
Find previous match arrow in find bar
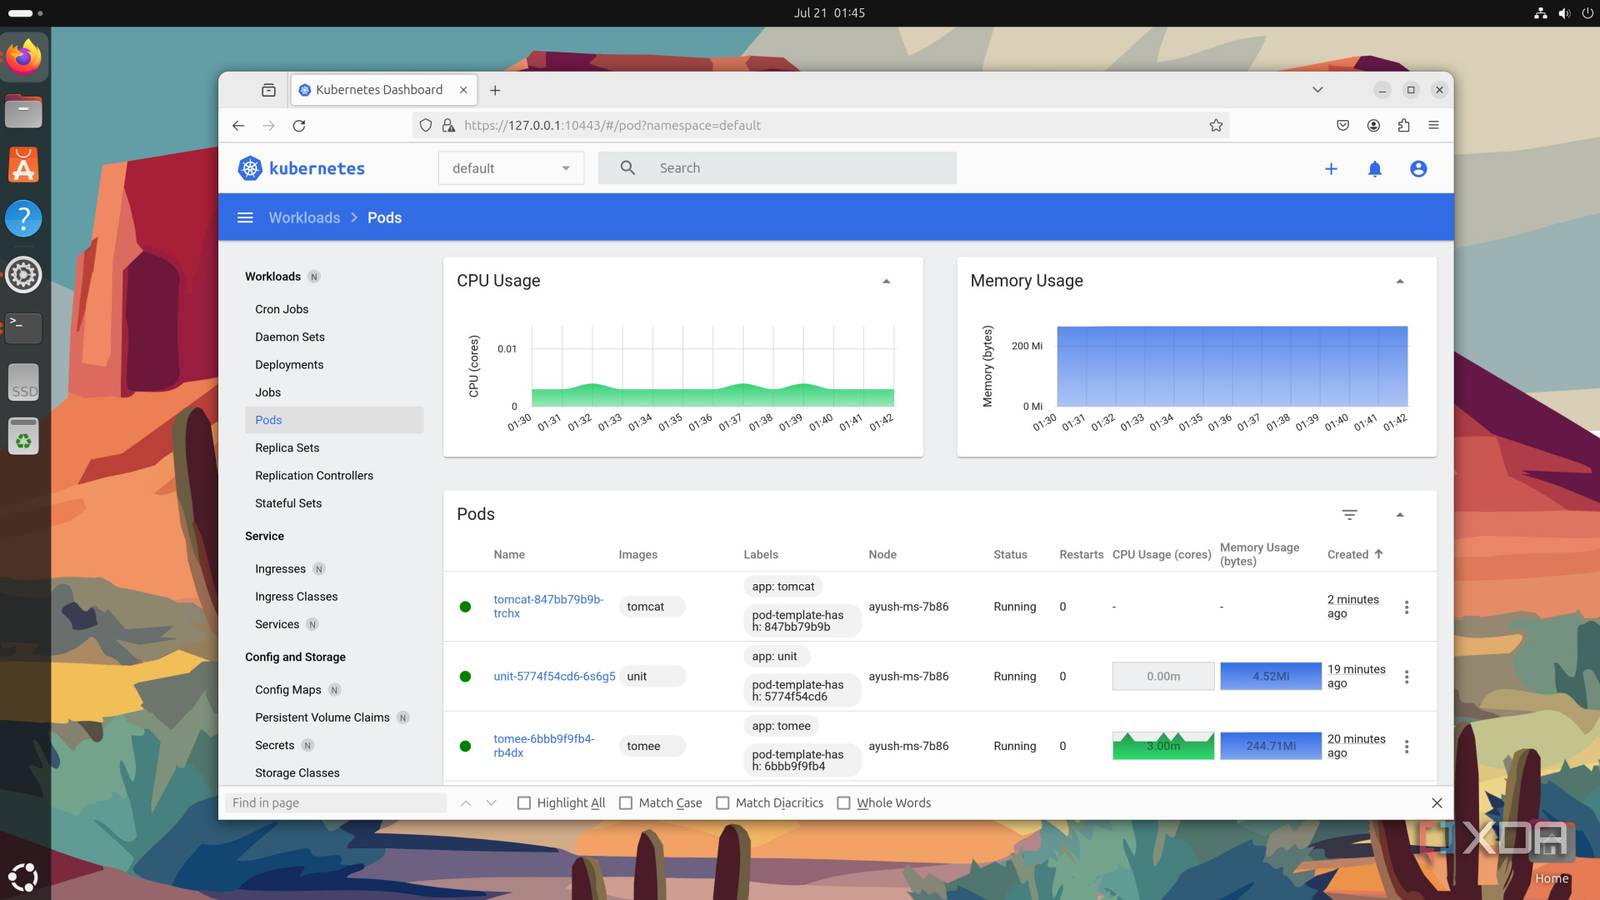click(x=466, y=803)
